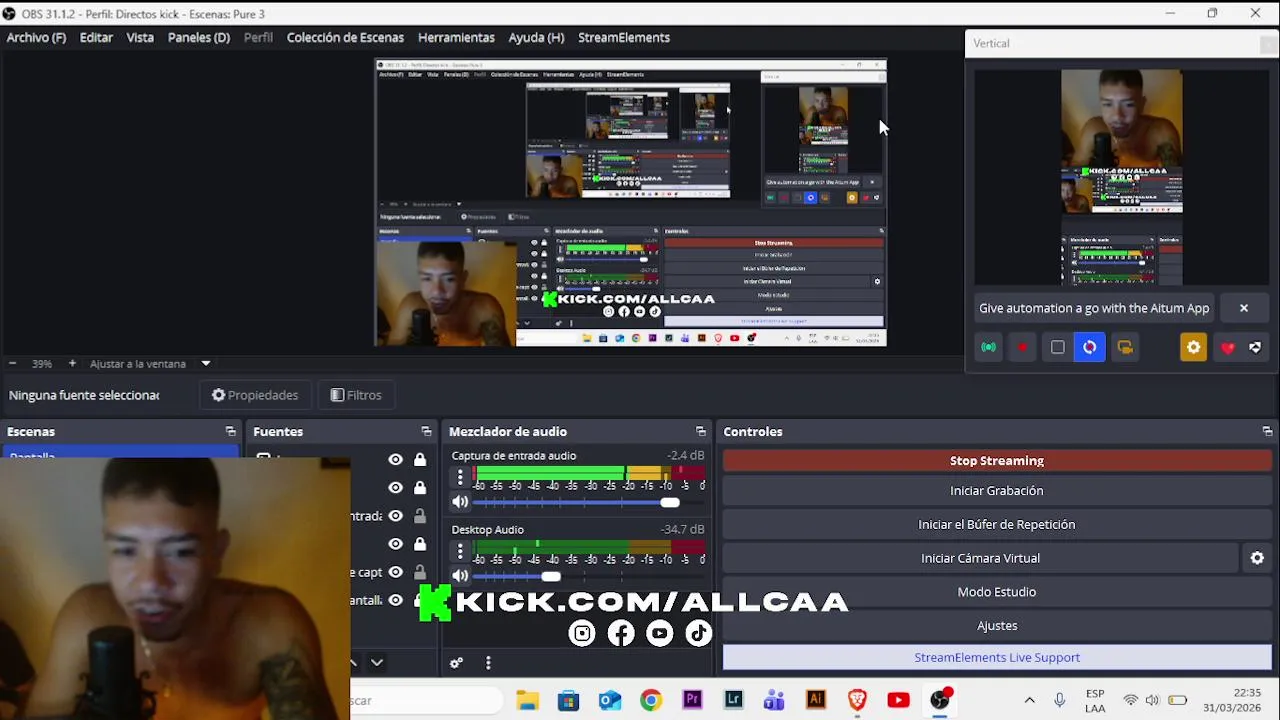This screenshot has height=720, width=1280.
Task: Pop out the Controles dock
Action: [x=1267, y=431]
